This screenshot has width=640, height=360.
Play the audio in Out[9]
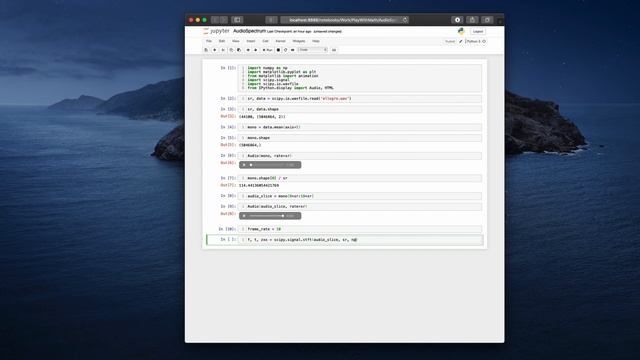click(x=244, y=216)
